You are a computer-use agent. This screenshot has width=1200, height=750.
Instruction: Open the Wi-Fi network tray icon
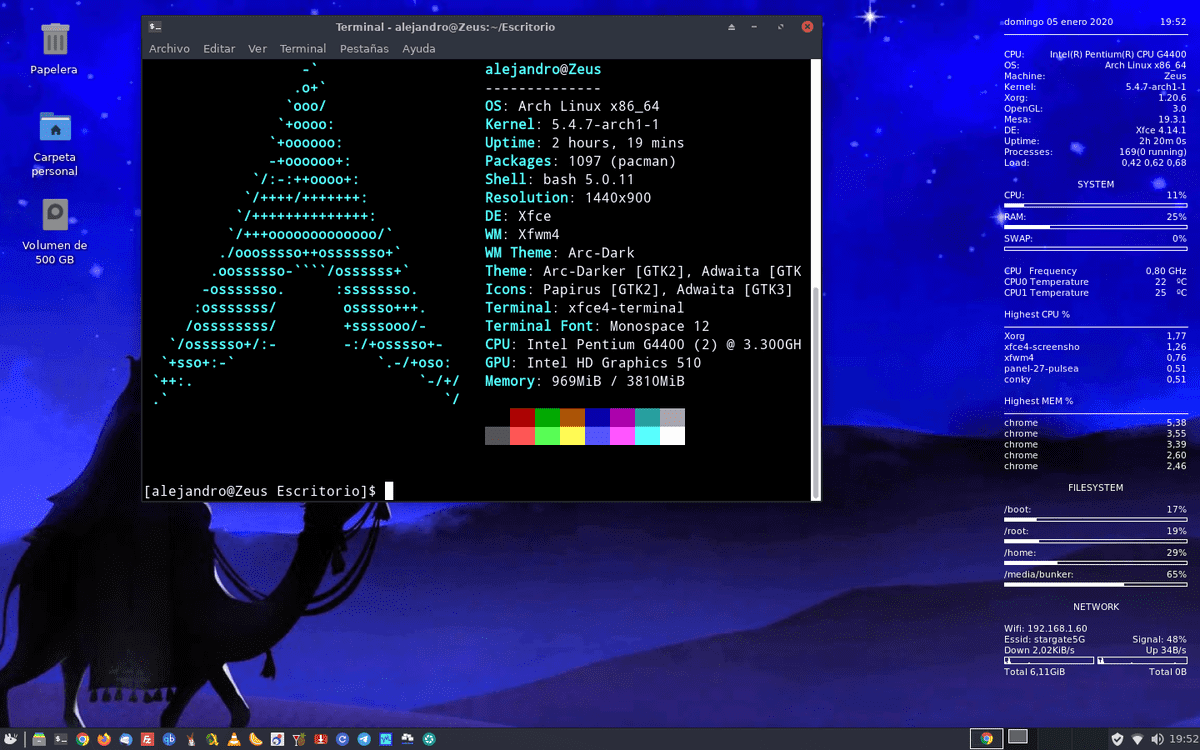point(1137,739)
